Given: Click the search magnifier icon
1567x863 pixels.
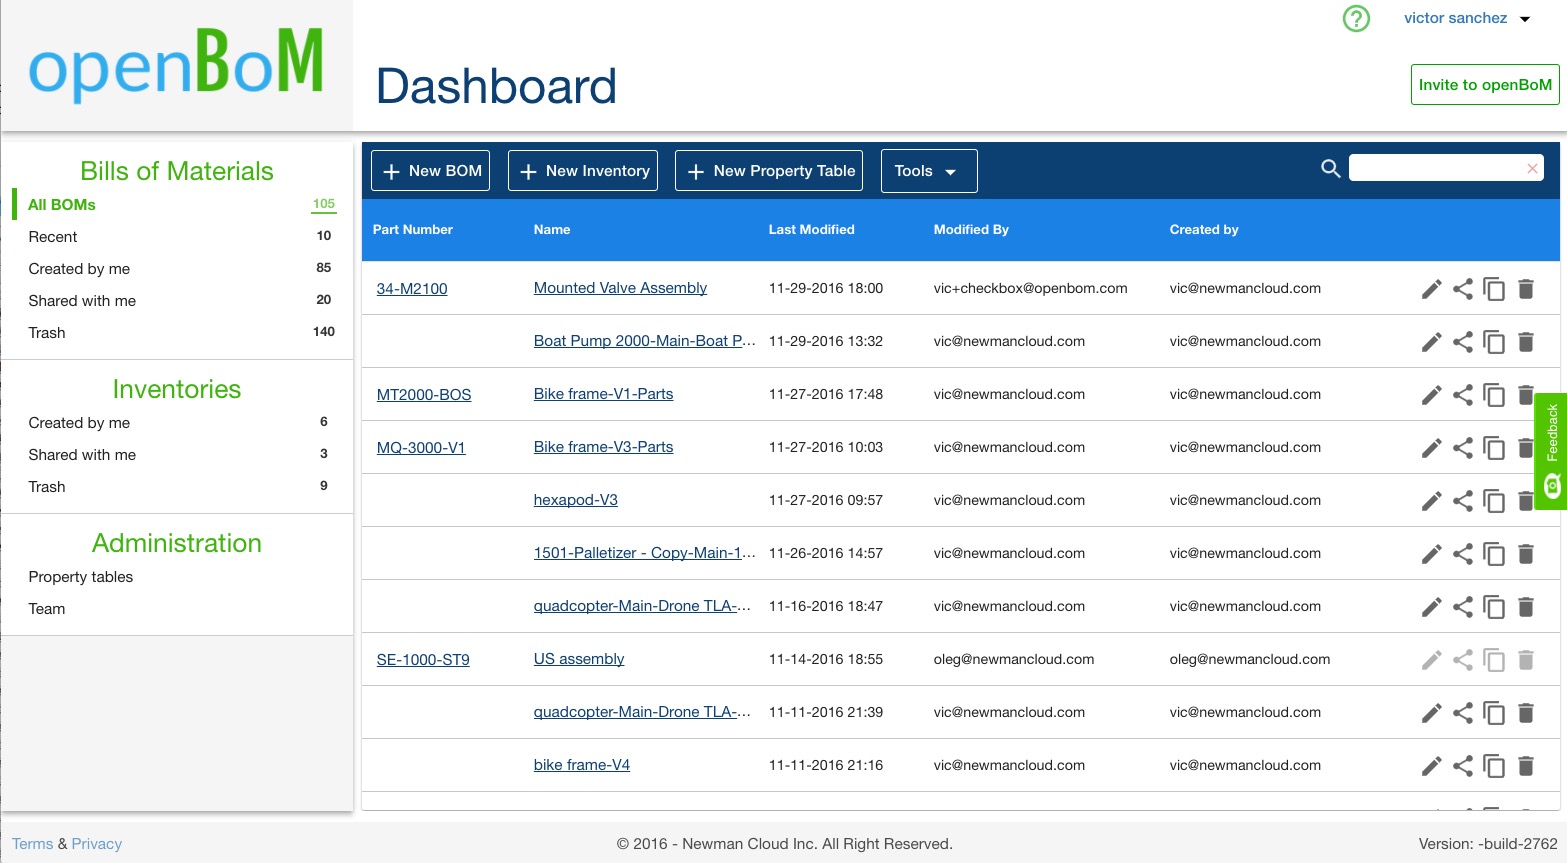Looking at the screenshot, I should [1330, 168].
